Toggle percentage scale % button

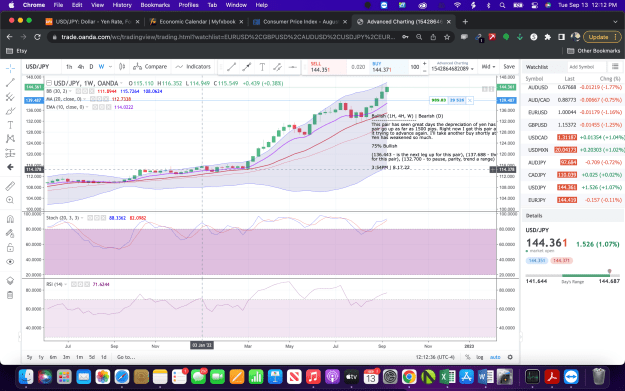(x=468, y=357)
